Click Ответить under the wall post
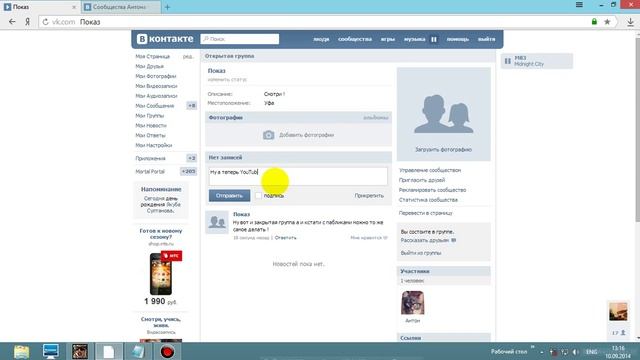 [285, 238]
